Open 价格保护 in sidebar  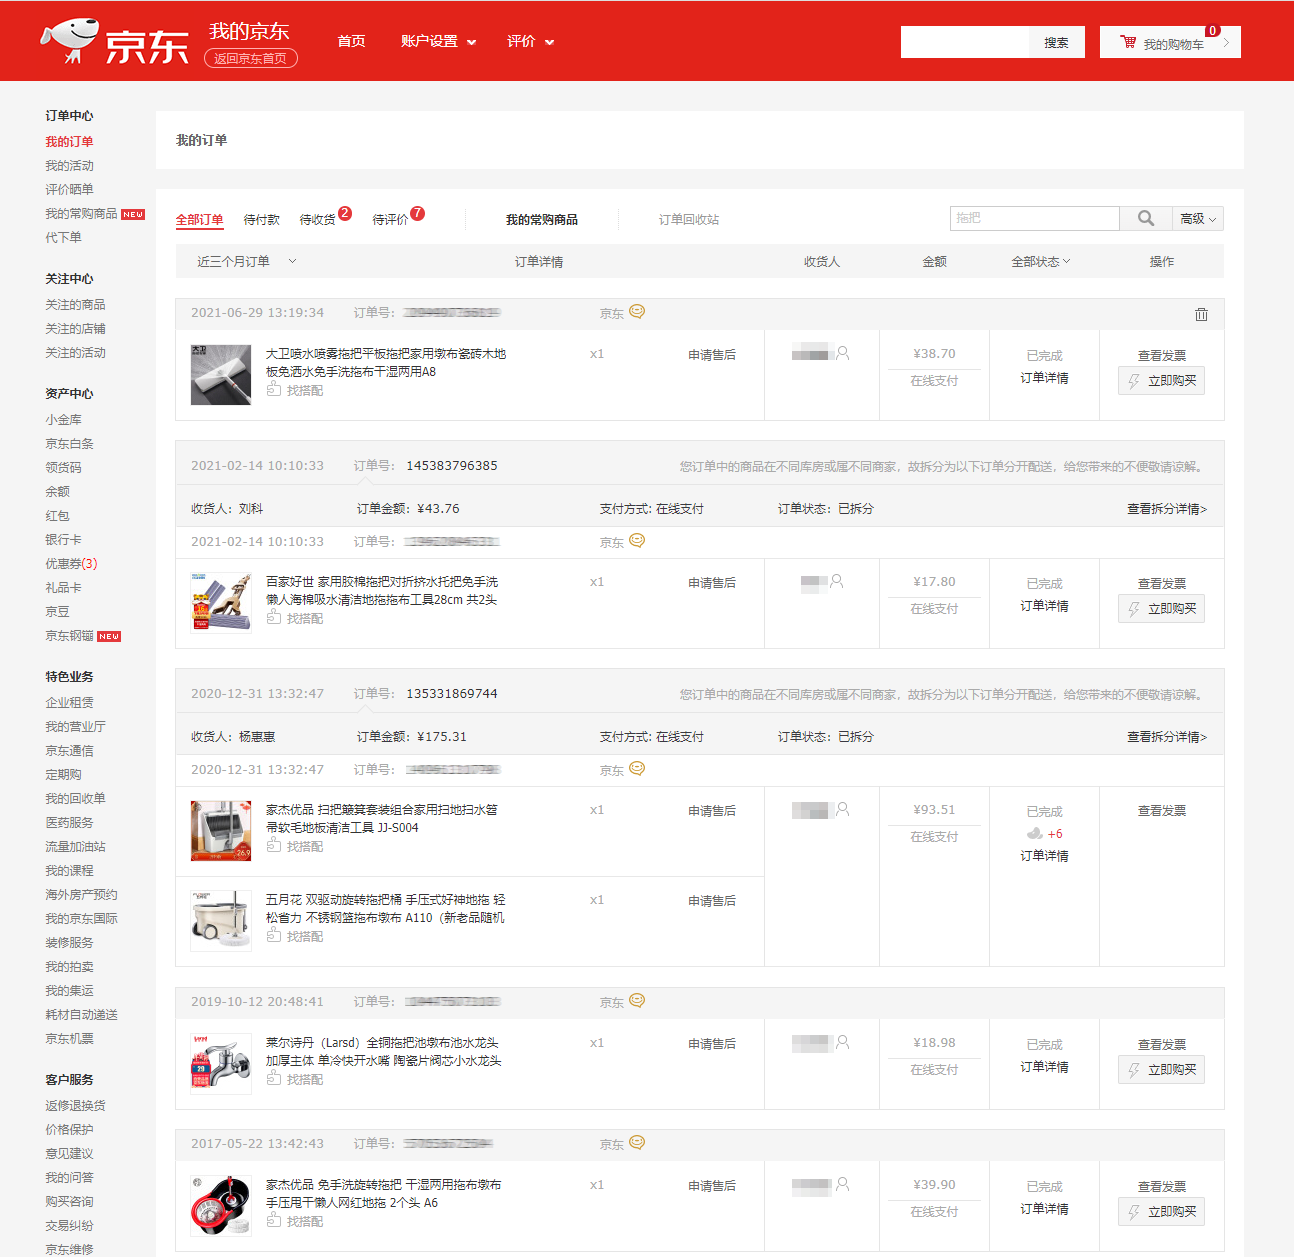pyautogui.click(x=69, y=1129)
